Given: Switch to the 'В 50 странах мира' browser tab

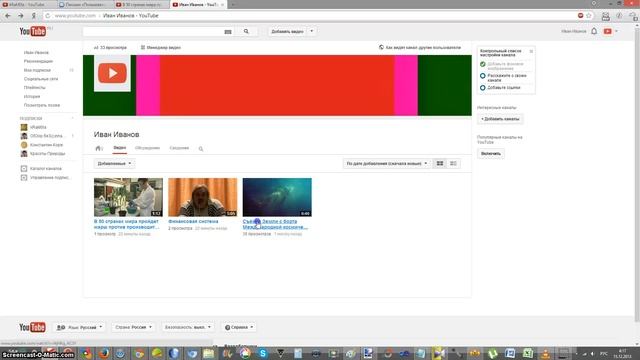Looking at the screenshot, I should 141,4.
